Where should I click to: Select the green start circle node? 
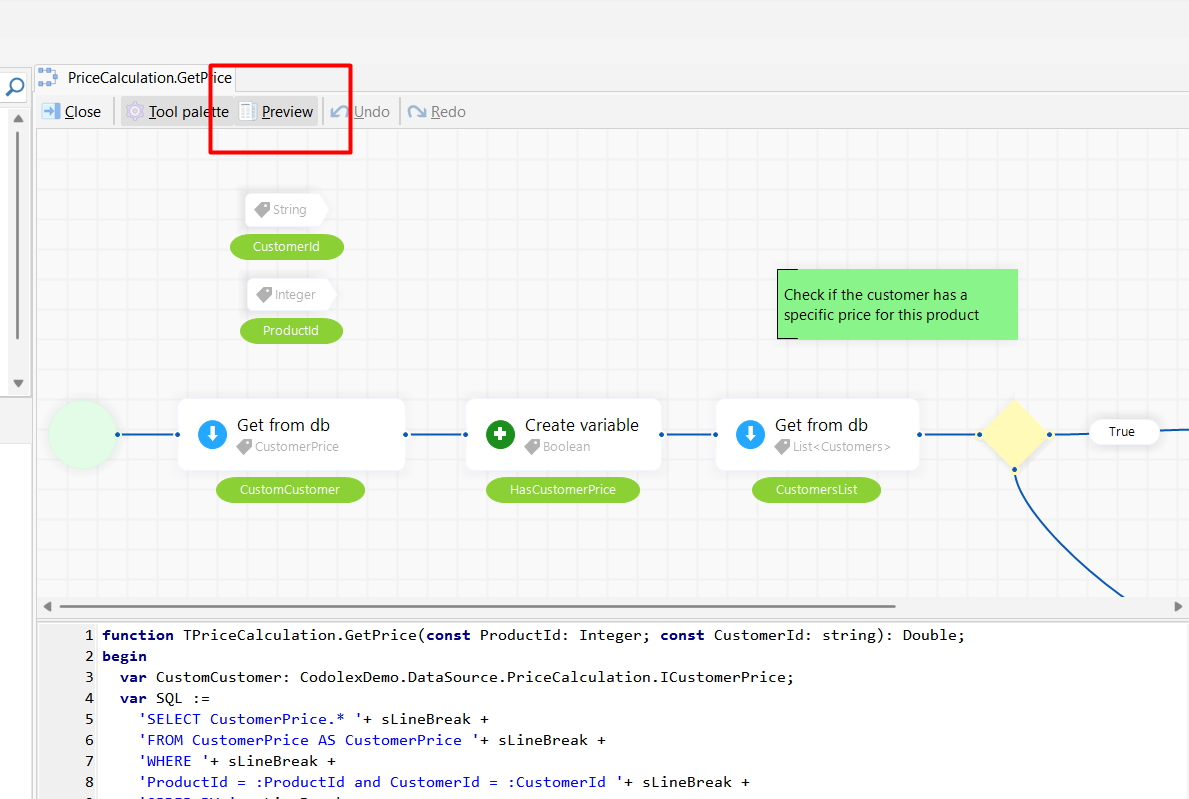82,434
